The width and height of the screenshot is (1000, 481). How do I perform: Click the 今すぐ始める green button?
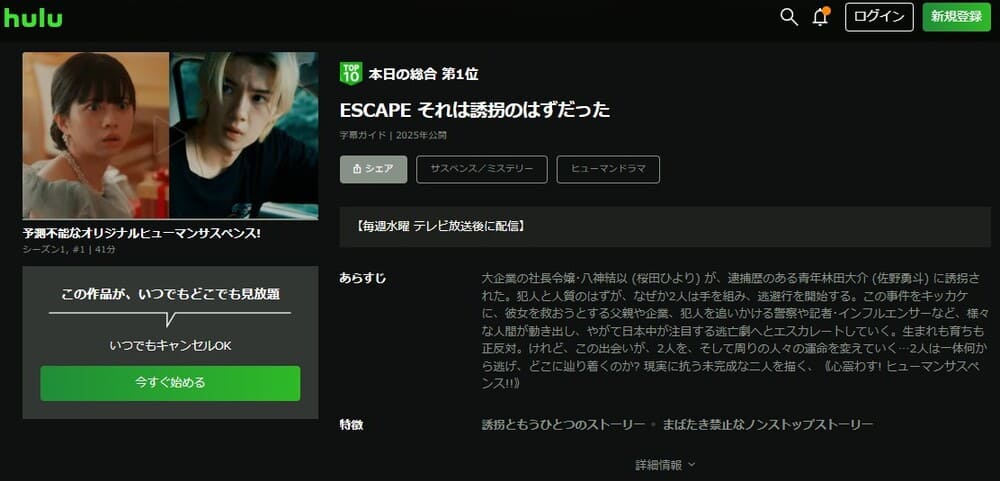170,383
